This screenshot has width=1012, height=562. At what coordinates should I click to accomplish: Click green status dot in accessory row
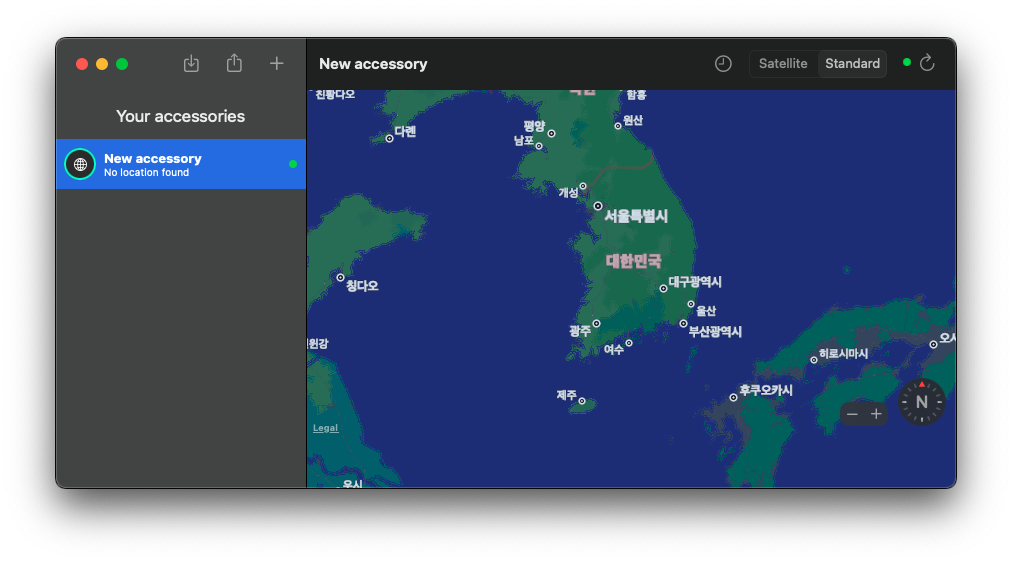[293, 164]
